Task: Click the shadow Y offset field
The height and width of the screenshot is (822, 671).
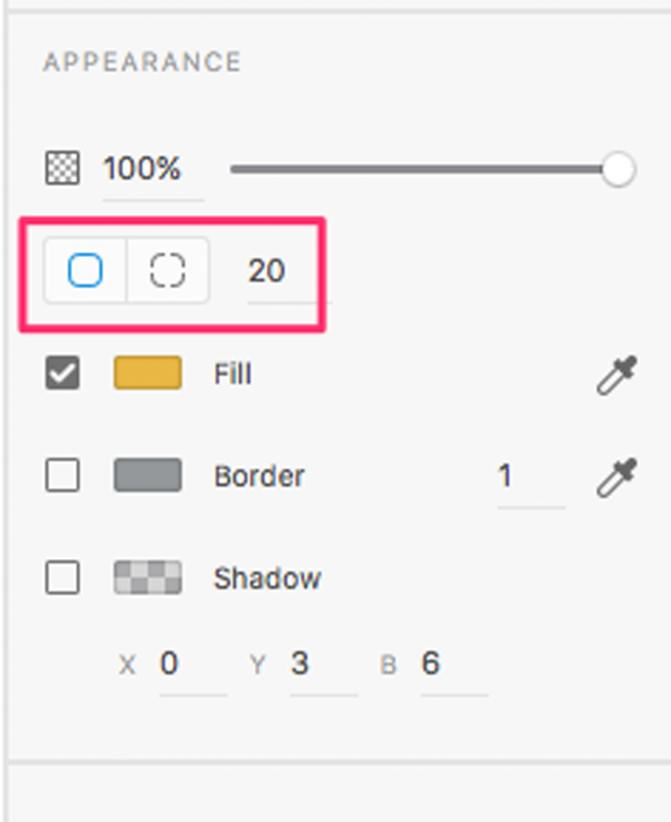Action: [302, 662]
